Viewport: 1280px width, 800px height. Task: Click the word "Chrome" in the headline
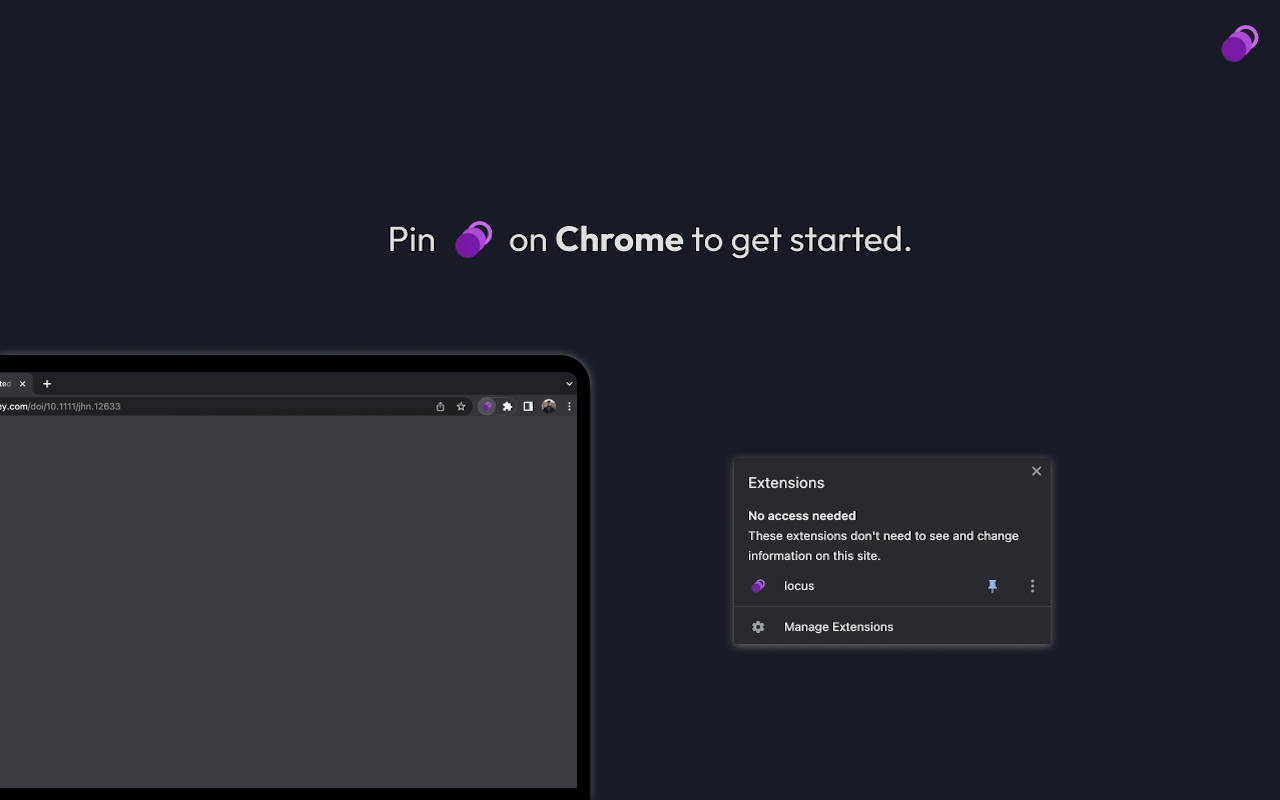pyautogui.click(x=619, y=239)
